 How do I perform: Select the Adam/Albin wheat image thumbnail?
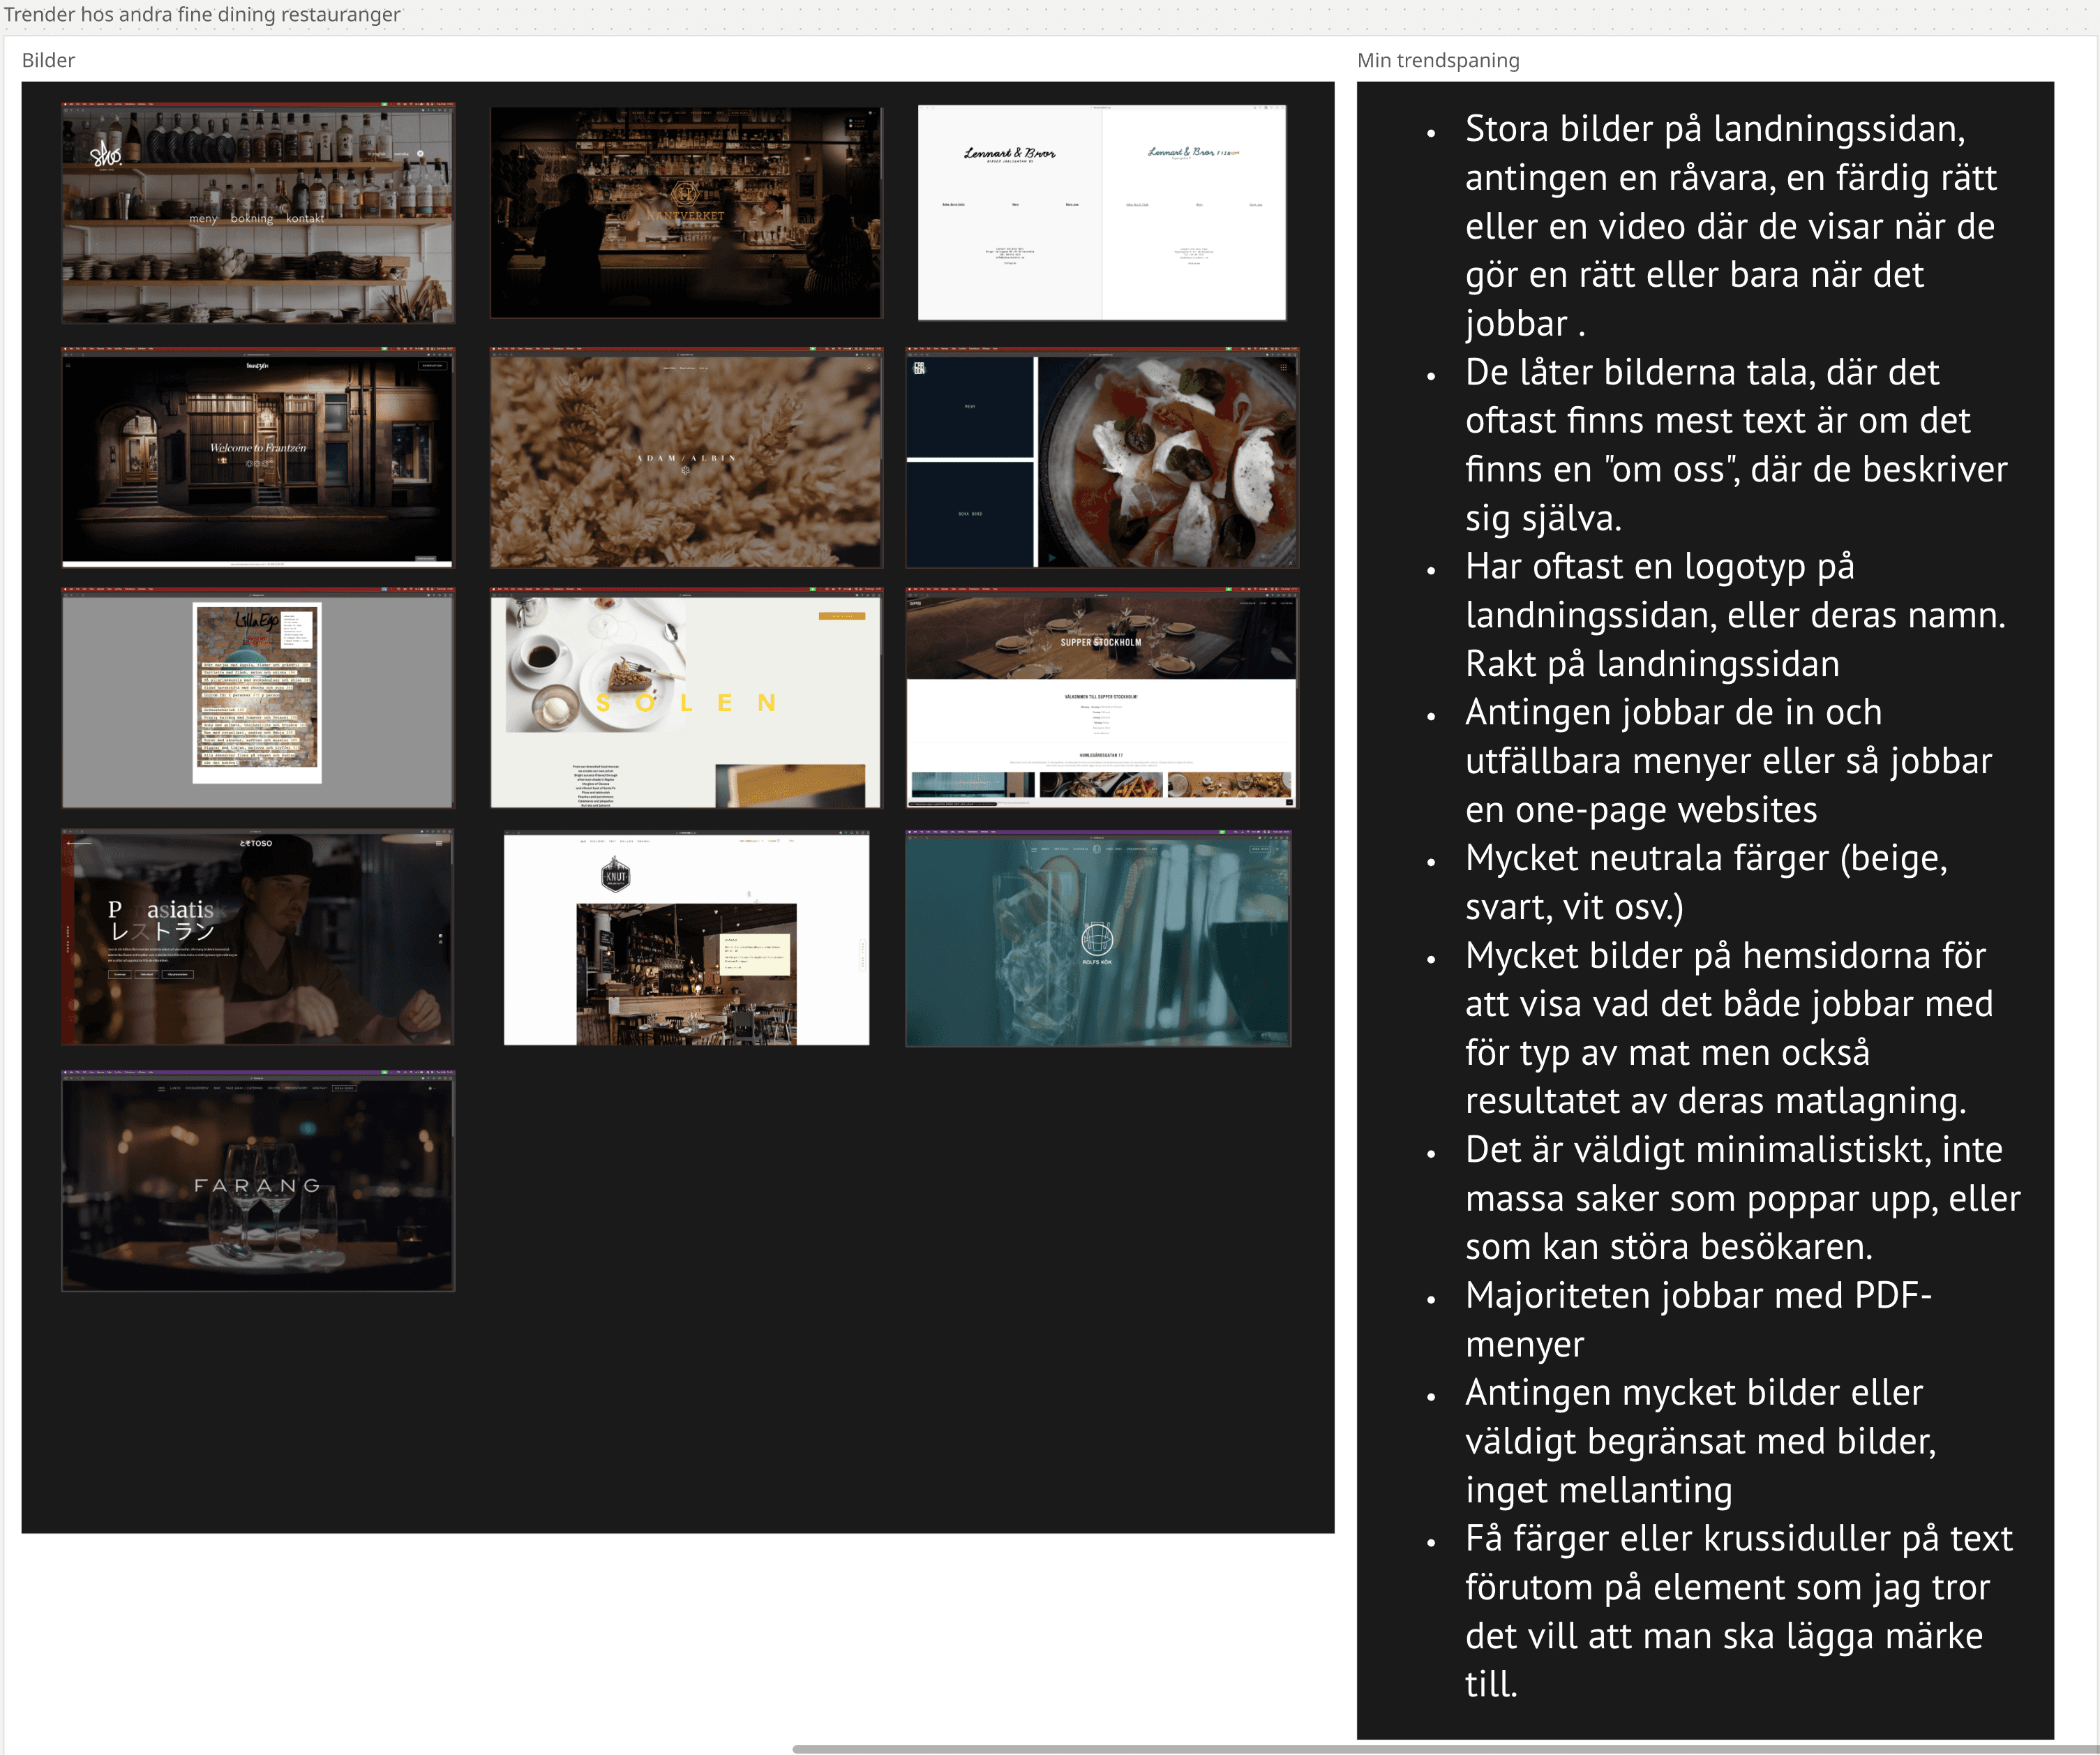686,457
